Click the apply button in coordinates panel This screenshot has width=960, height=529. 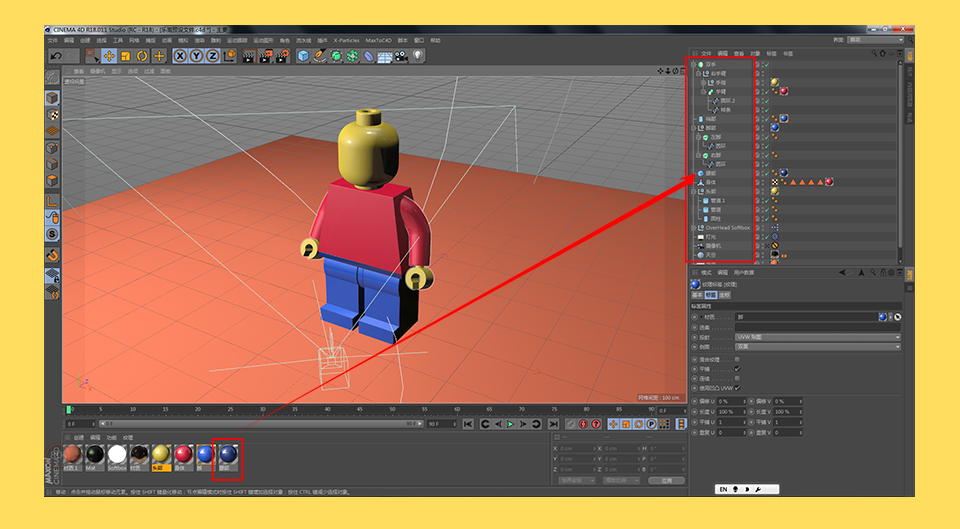[x=667, y=481]
